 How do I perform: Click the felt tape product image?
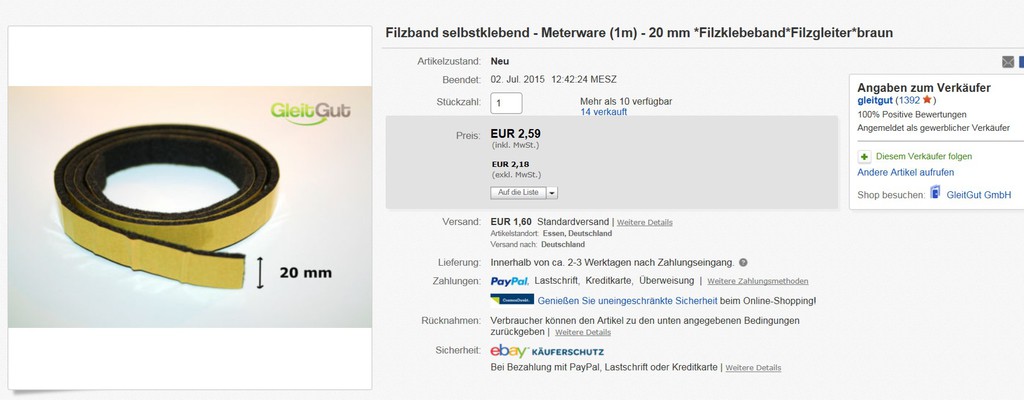pos(190,207)
